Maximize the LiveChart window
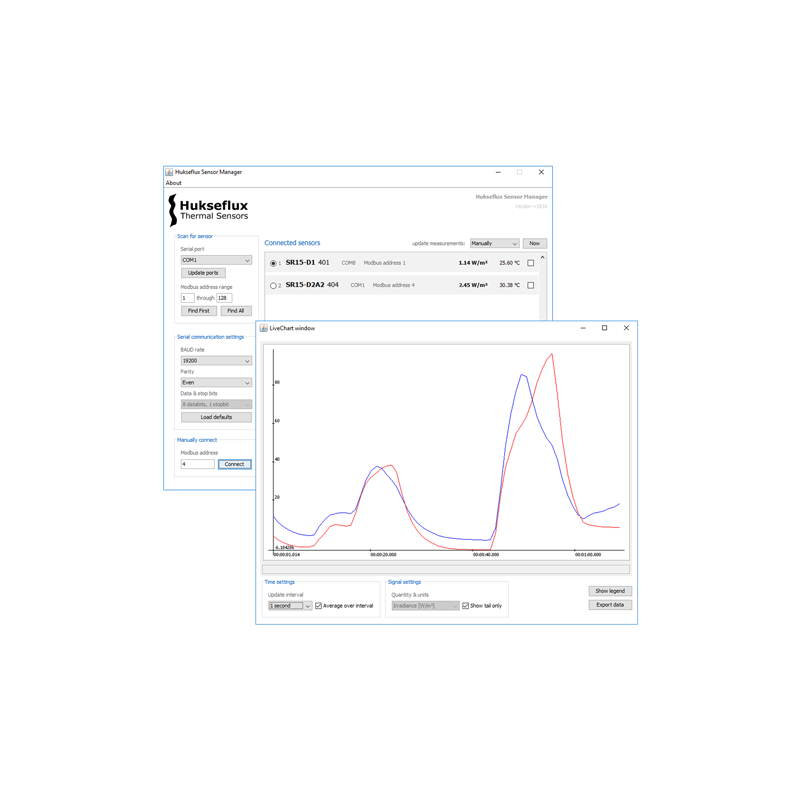The height and width of the screenshot is (800, 800). (604, 328)
